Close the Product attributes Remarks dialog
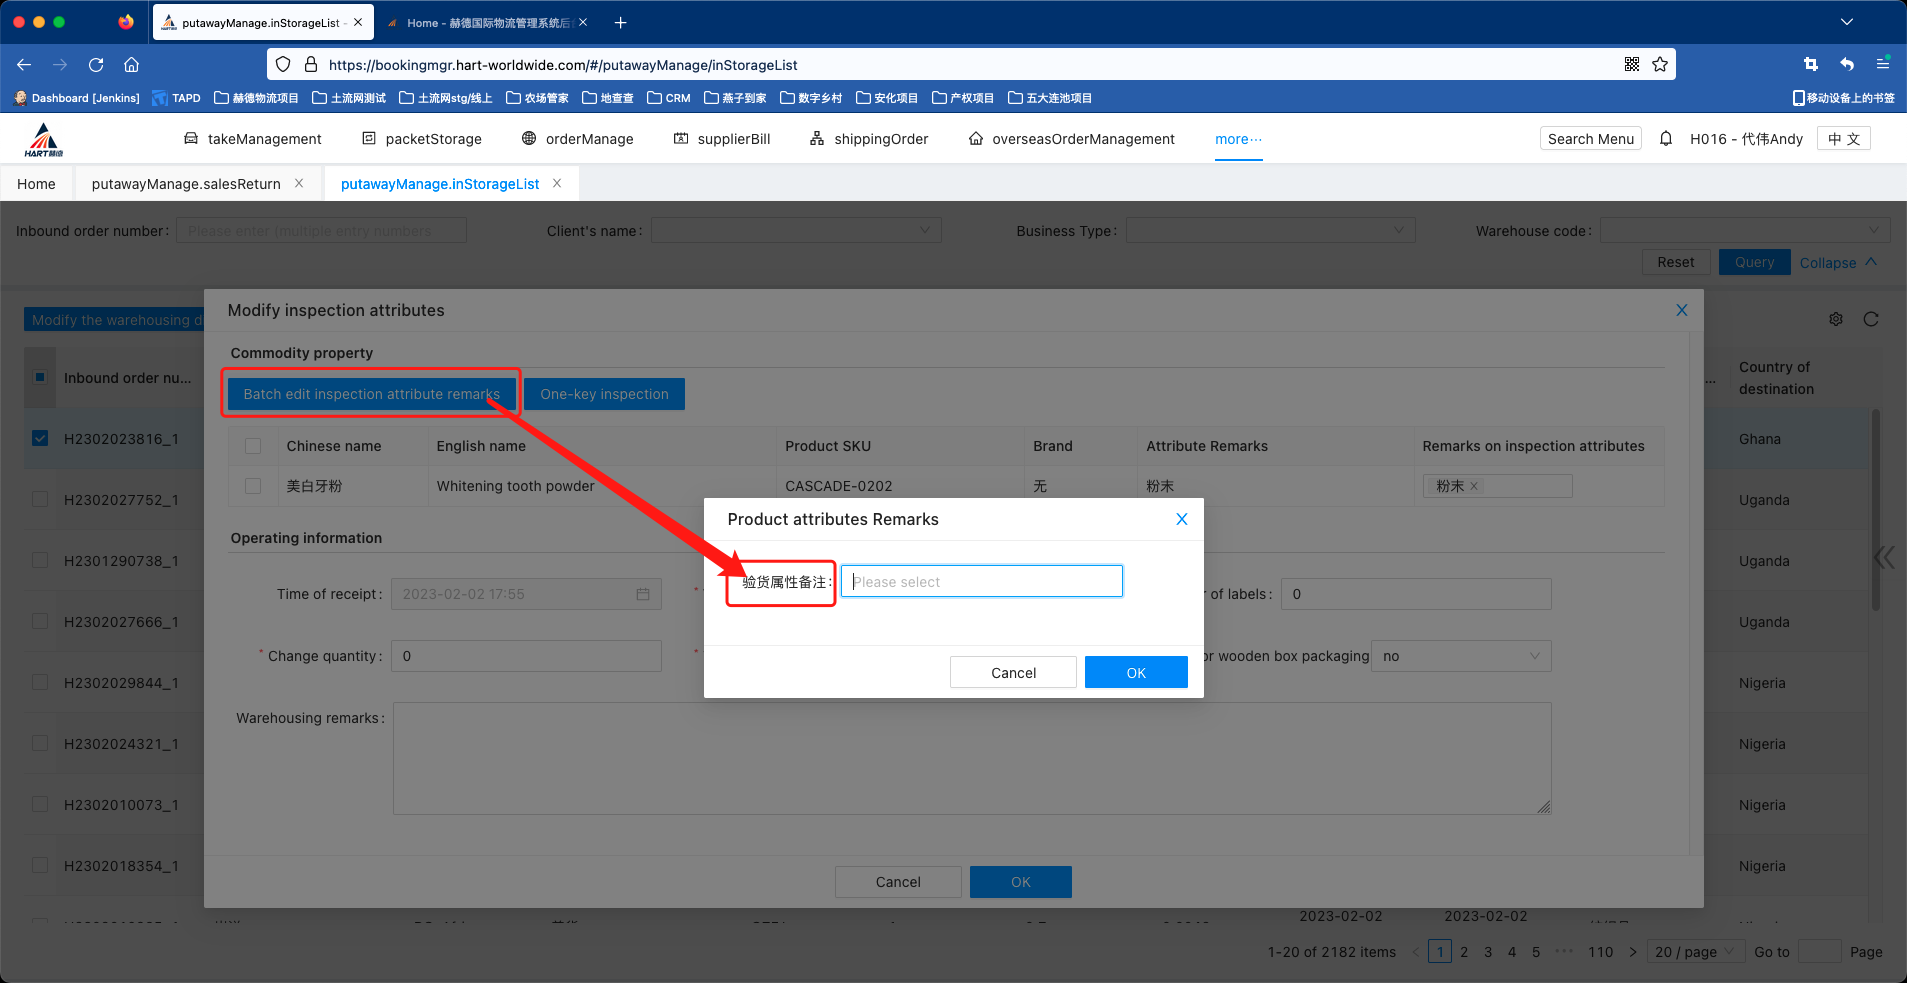Image resolution: width=1907 pixels, height=983 pixels. pyautogui.click(x=1181, y=519)
